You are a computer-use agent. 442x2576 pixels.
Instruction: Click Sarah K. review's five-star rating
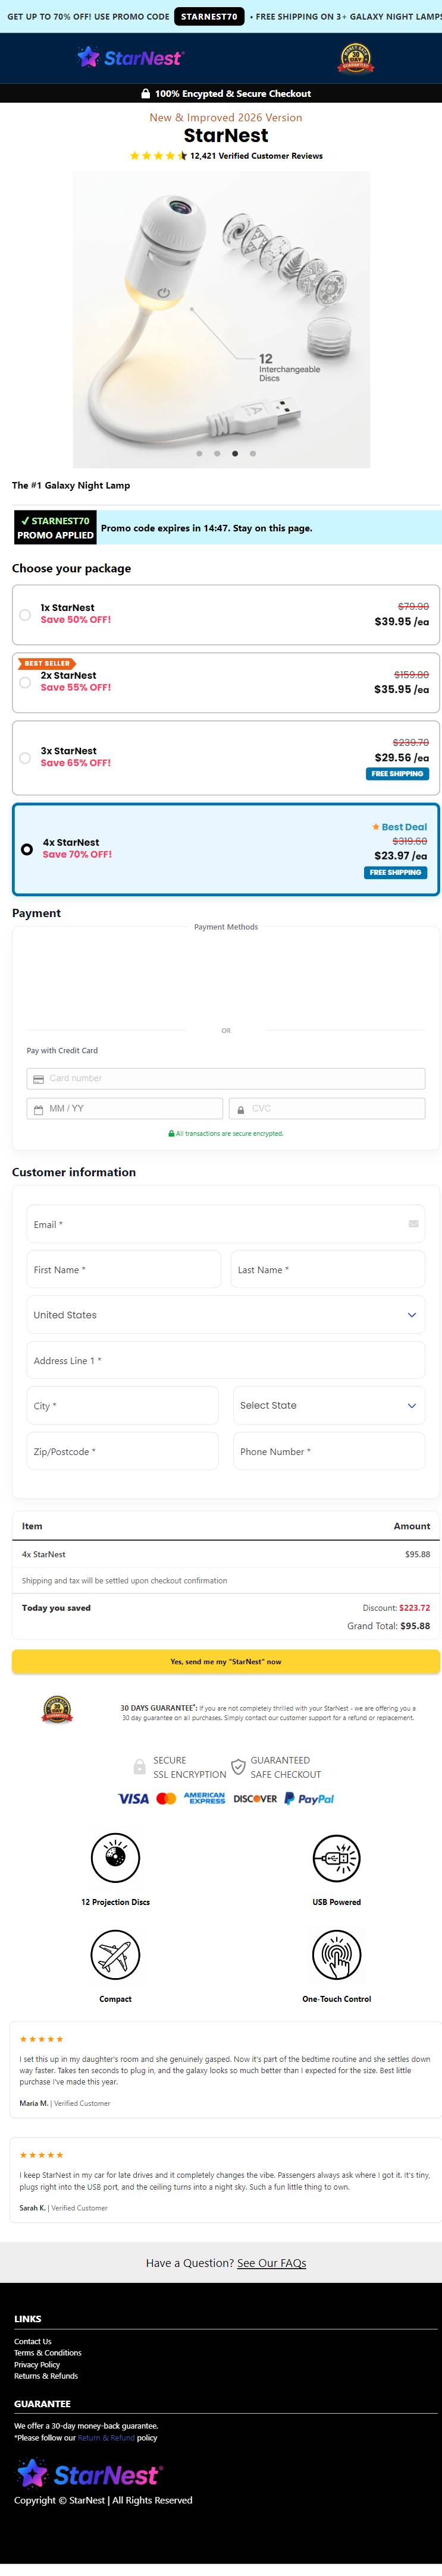point(41,2155)
